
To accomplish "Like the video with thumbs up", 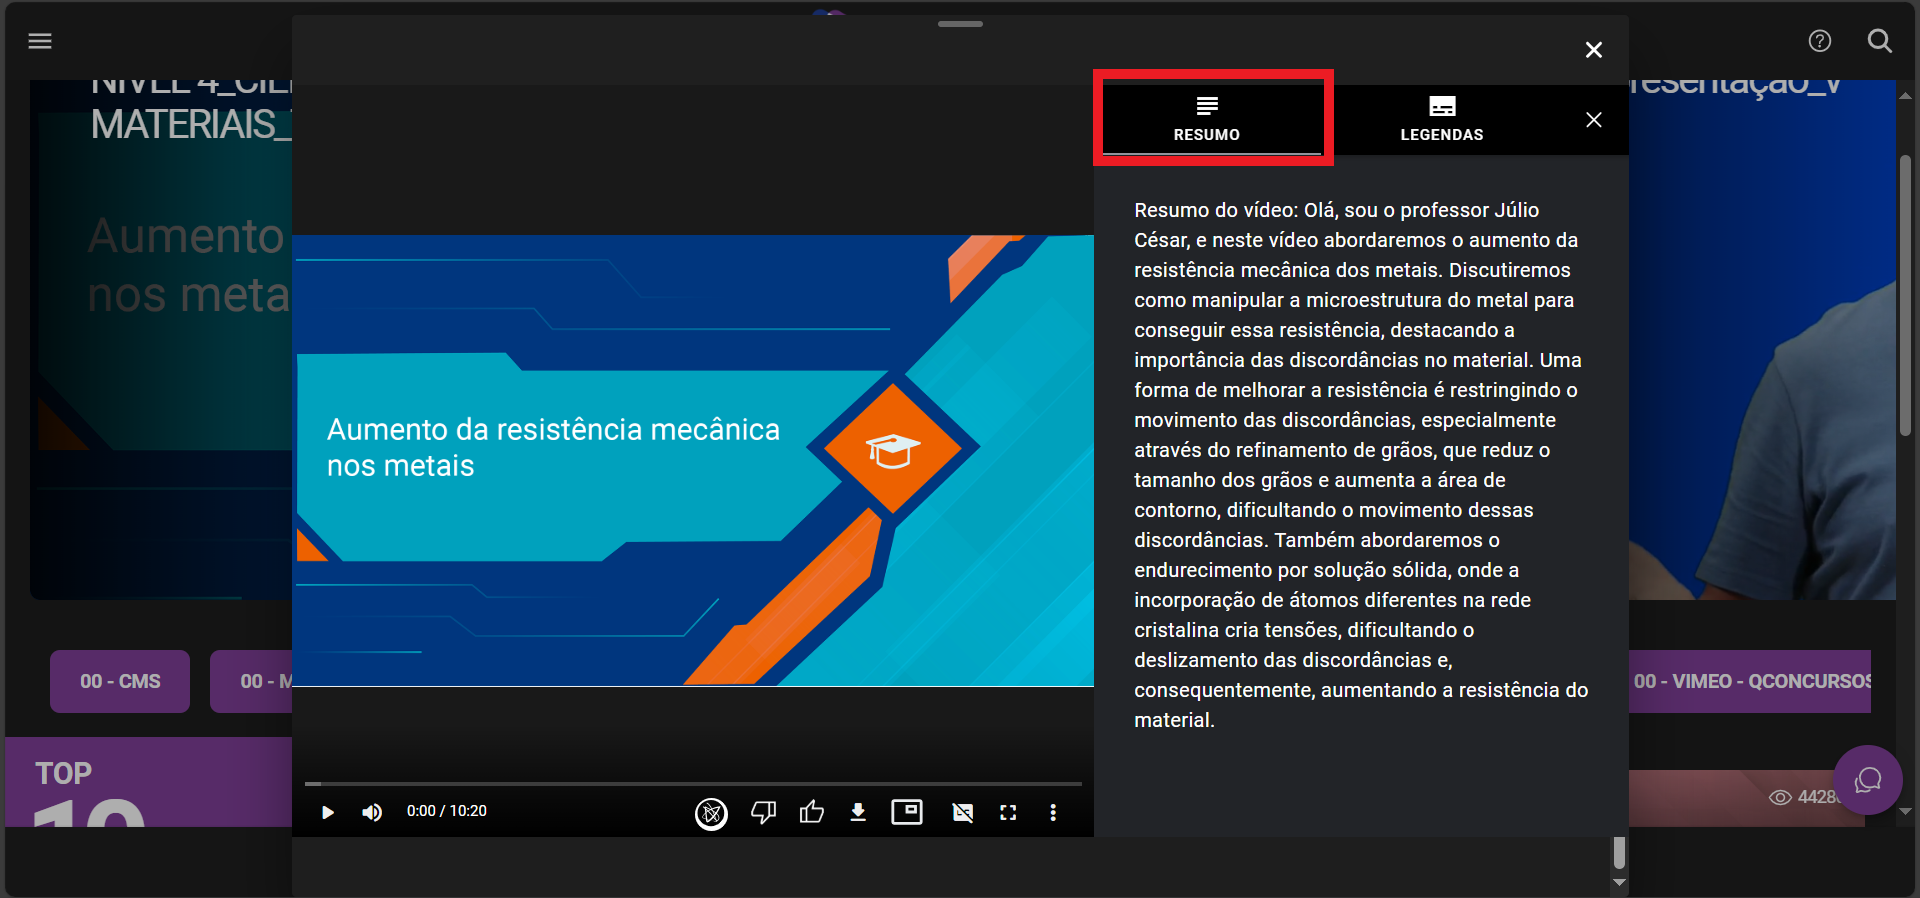I will coord(812,812).
